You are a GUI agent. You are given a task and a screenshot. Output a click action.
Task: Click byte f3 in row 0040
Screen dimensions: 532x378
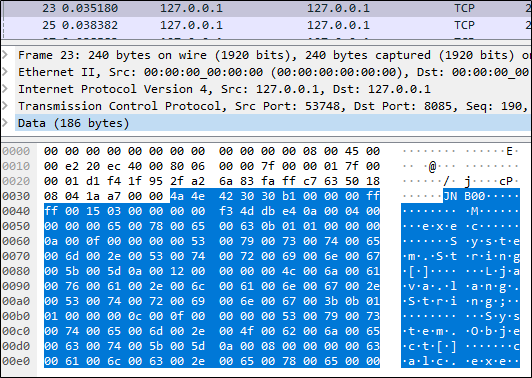pos(226,211)
